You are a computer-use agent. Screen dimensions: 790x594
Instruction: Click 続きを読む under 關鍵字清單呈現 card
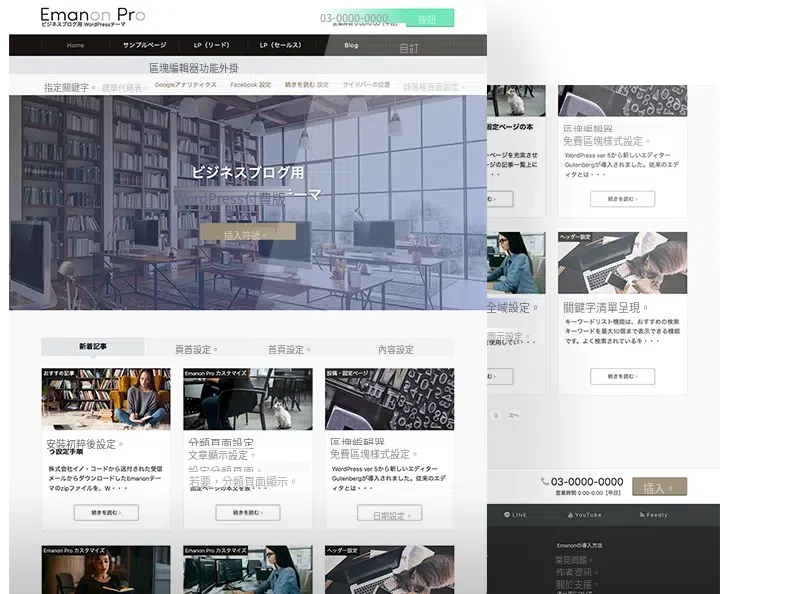click(x=623, y=376)
